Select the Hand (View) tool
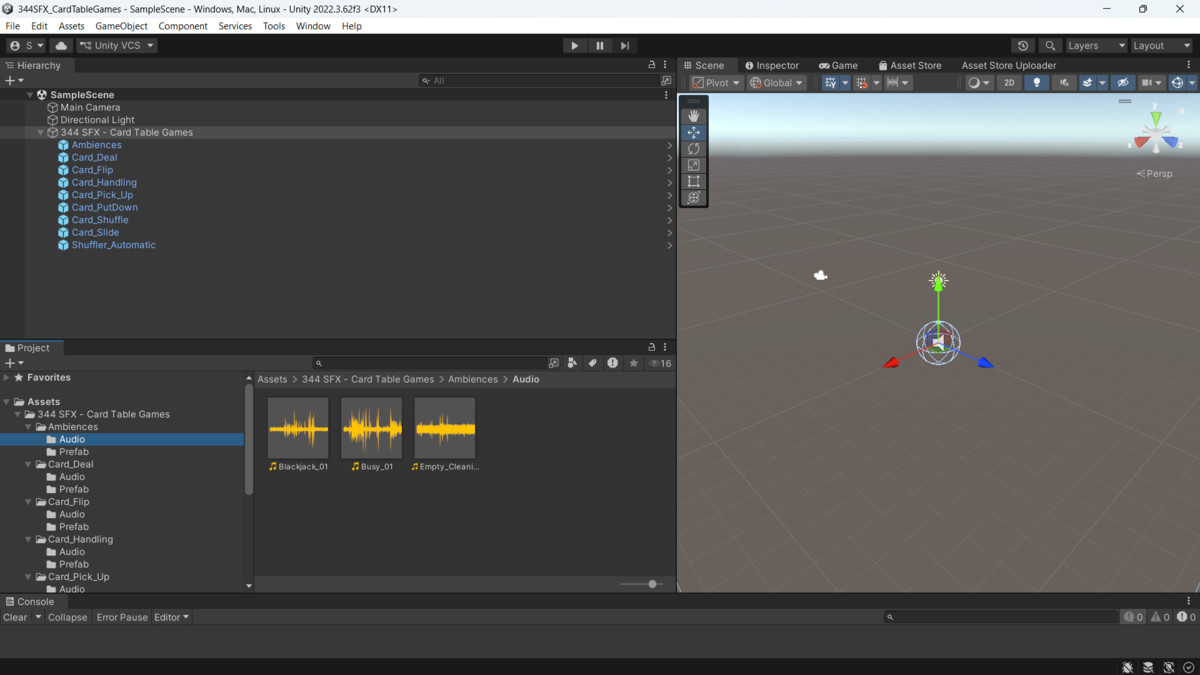This screenshot has width=1200, height=675. point(693,116)
